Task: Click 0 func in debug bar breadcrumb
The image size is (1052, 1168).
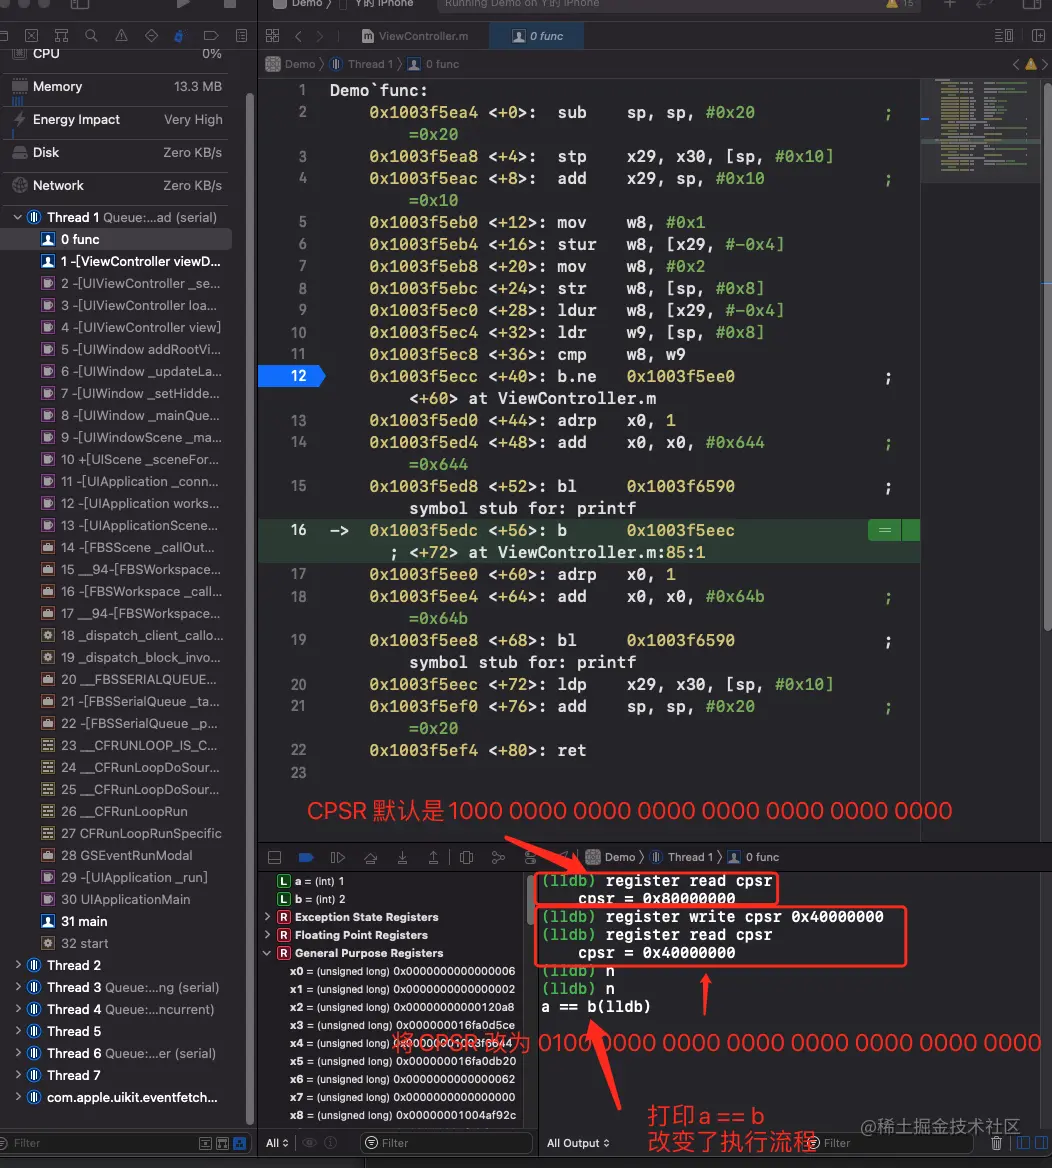Action: point(753,857)
